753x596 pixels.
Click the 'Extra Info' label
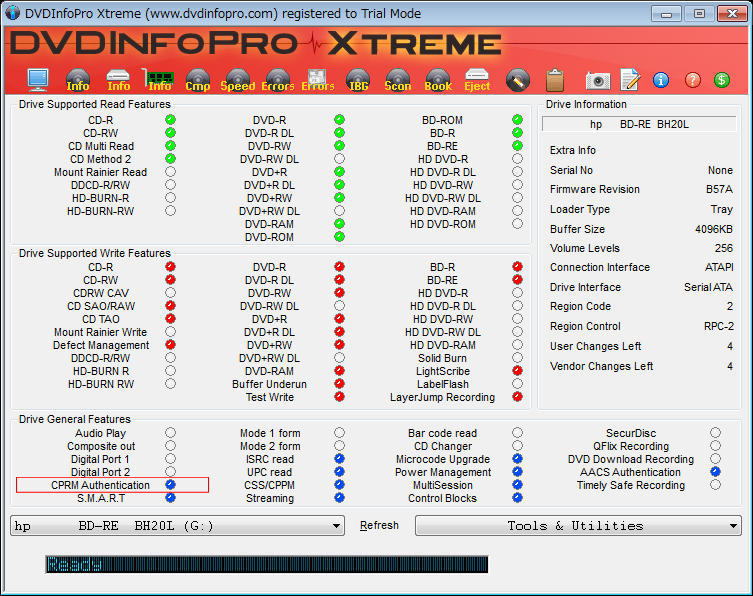tap(572, 150)
